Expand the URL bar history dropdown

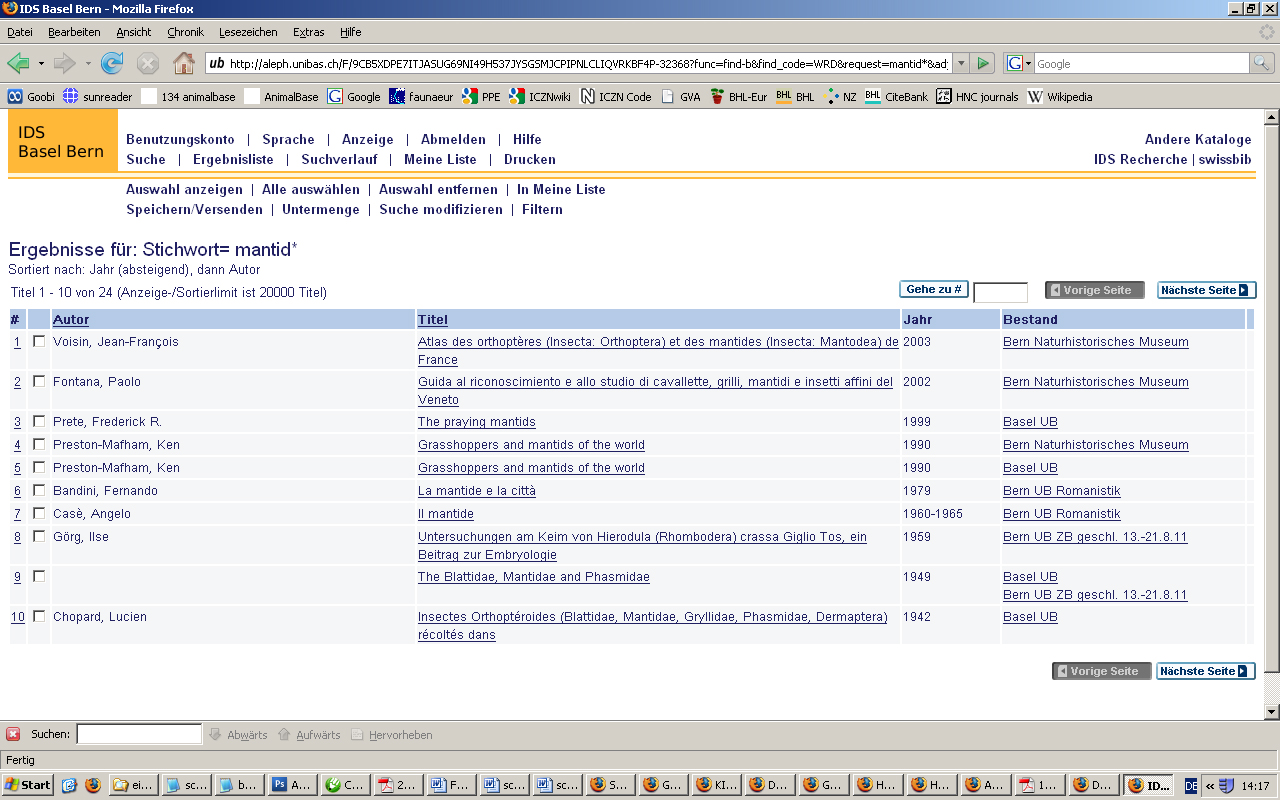point(961,63)
